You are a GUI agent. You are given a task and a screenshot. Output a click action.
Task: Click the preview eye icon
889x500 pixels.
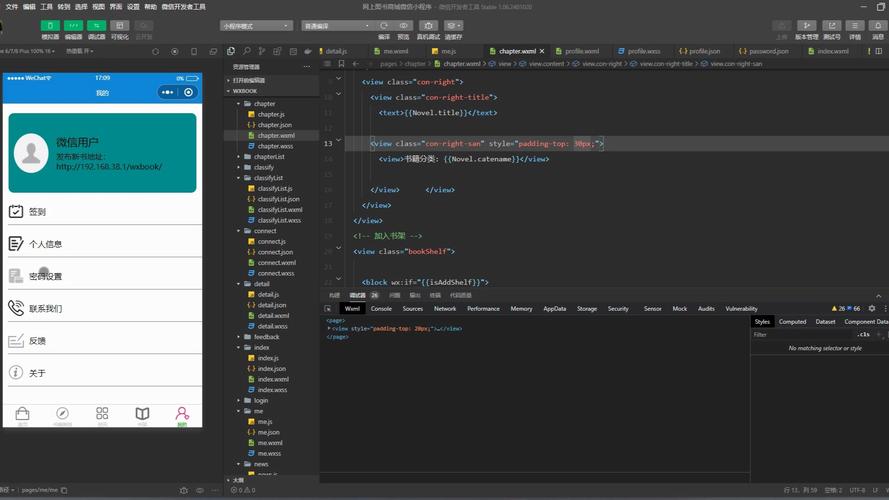pos(403,26)
